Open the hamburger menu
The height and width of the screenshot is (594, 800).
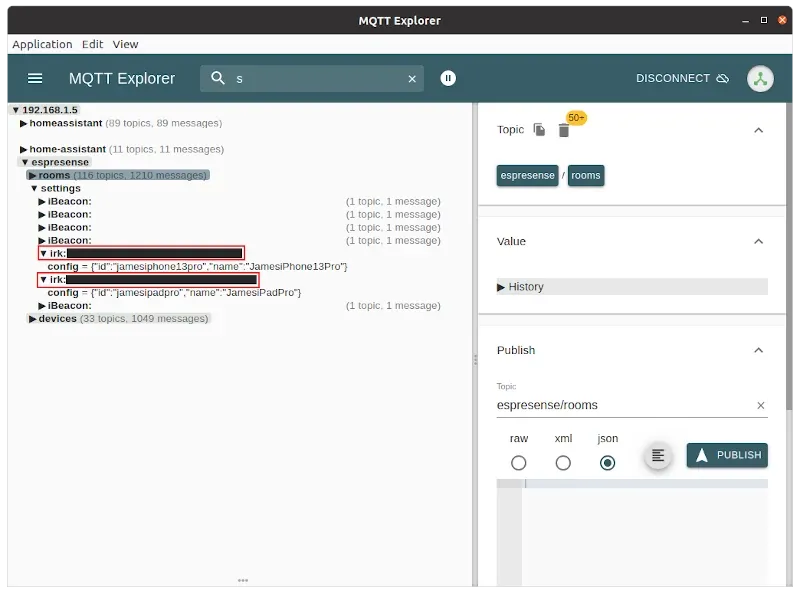coord(35,78)
